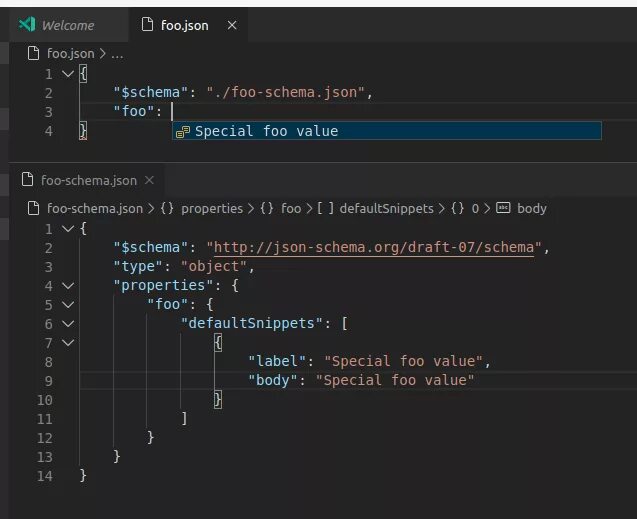The height and width of the screenshot is (519, 637).
Task: Click array icon before defaultSnippets breadcrumb
Action: (325, 208)
